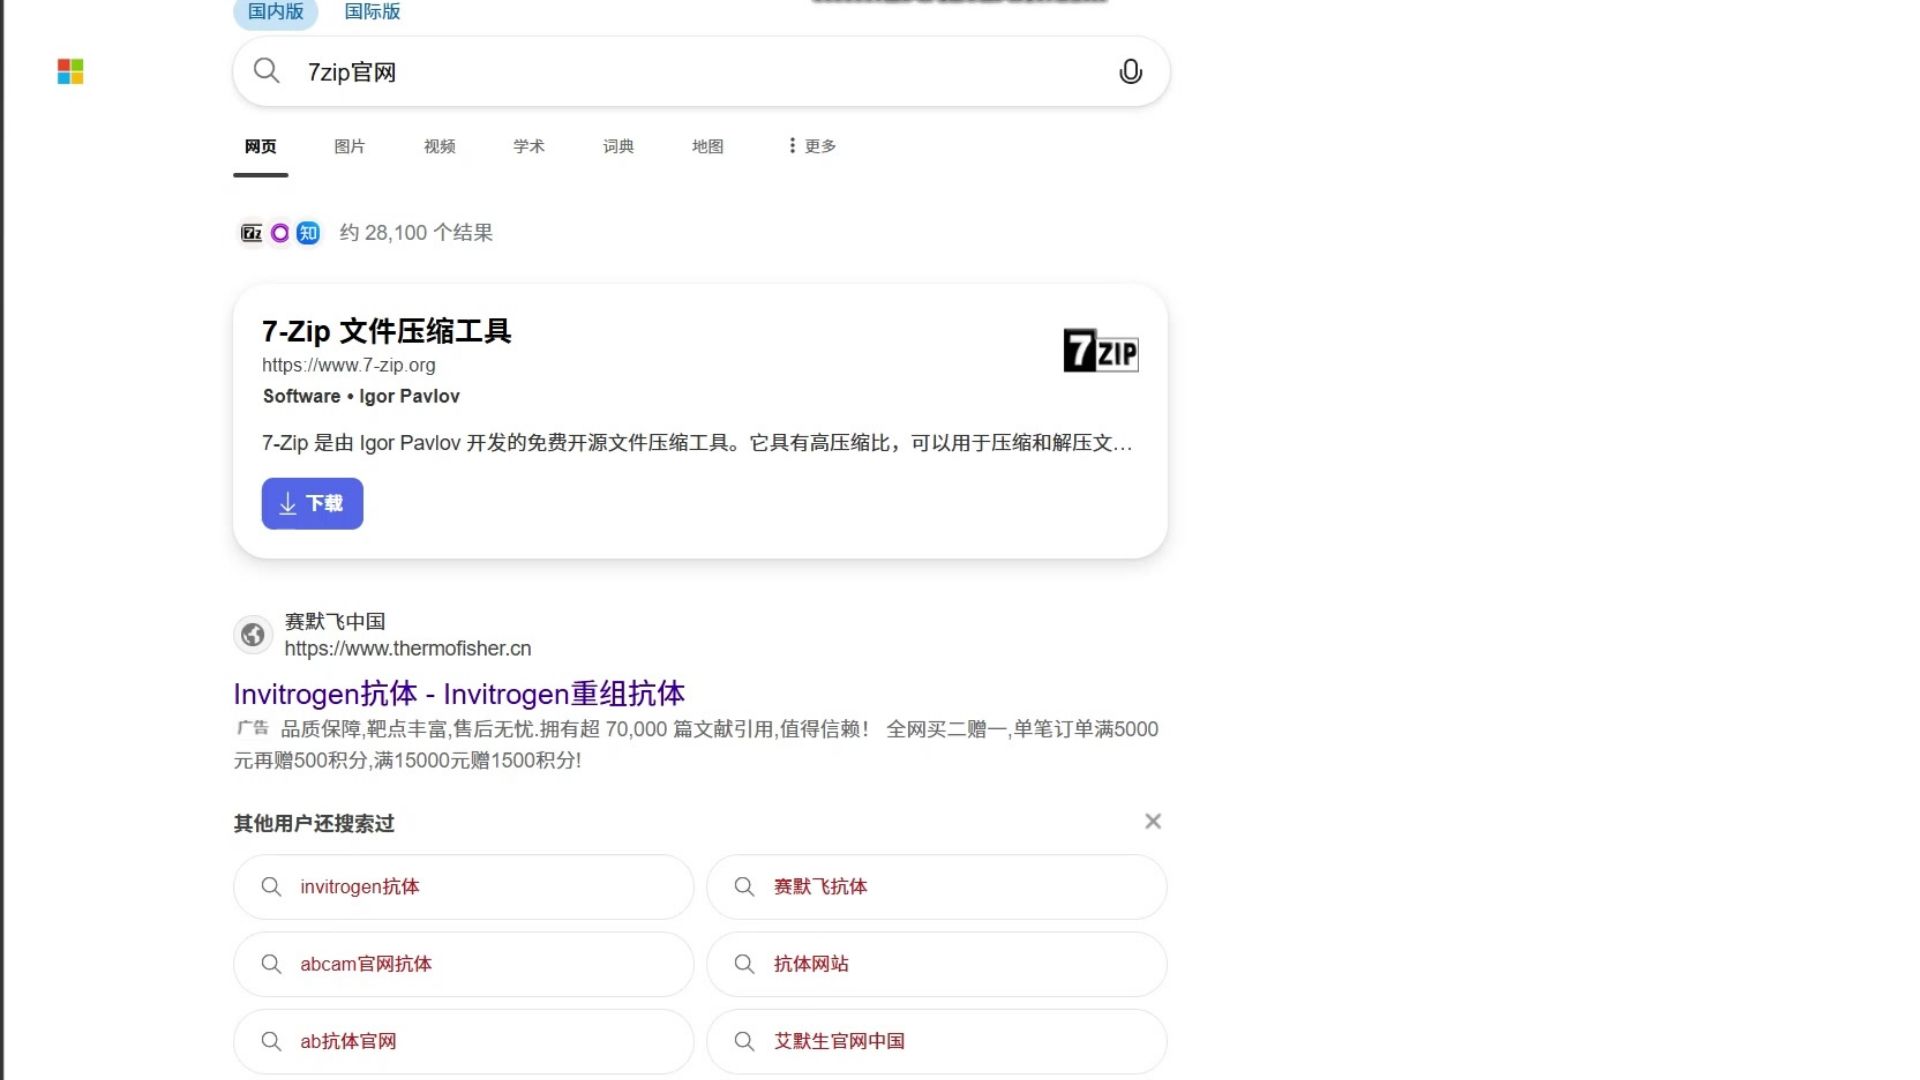Click the purple circle icon beside the result count
The height and width of the screenshot is (1080, 1920).
coord(280,233)
